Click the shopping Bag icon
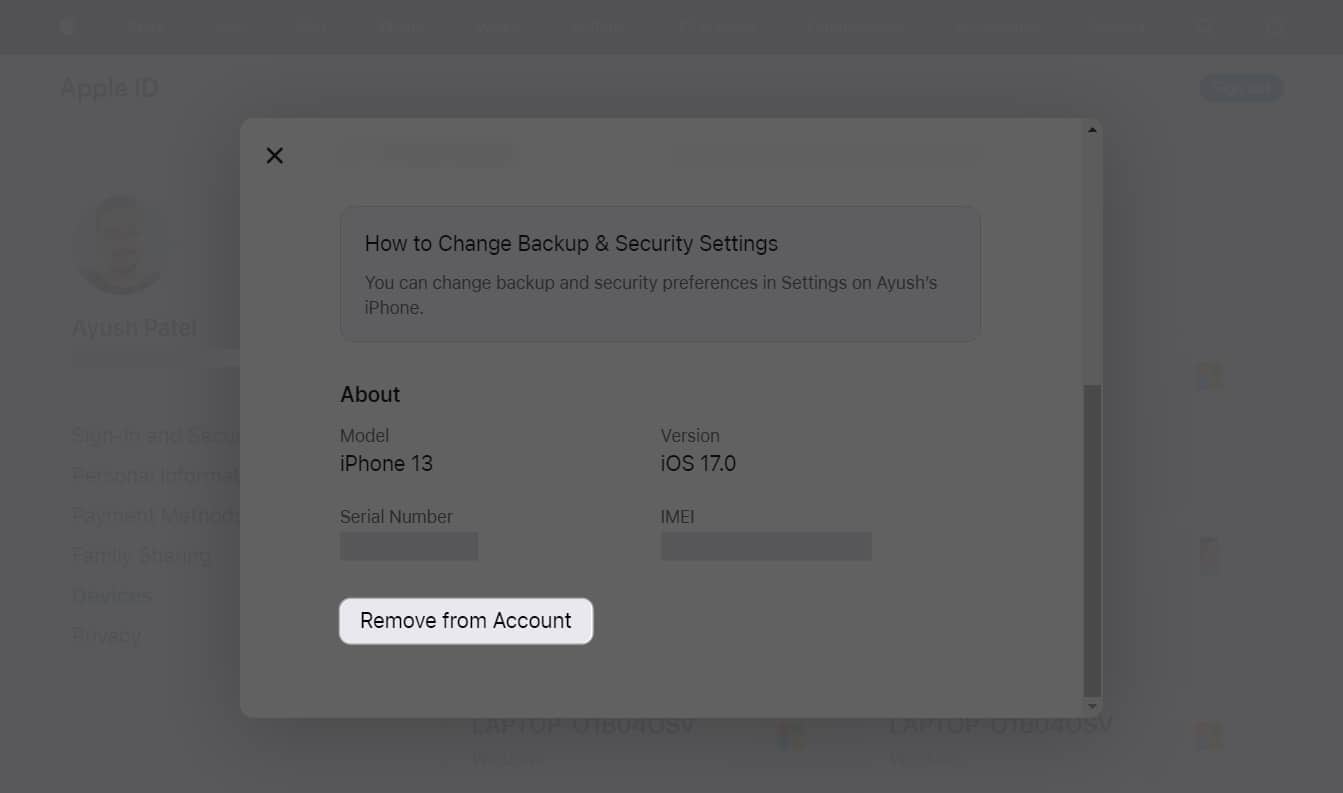This screenshot has width=1343, height=793. (1275, 27)
